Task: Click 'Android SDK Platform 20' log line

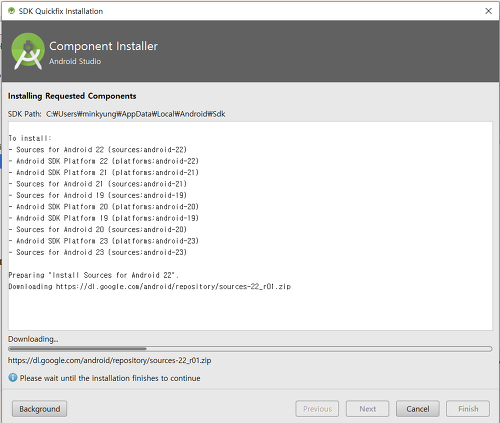Action: 104,207
